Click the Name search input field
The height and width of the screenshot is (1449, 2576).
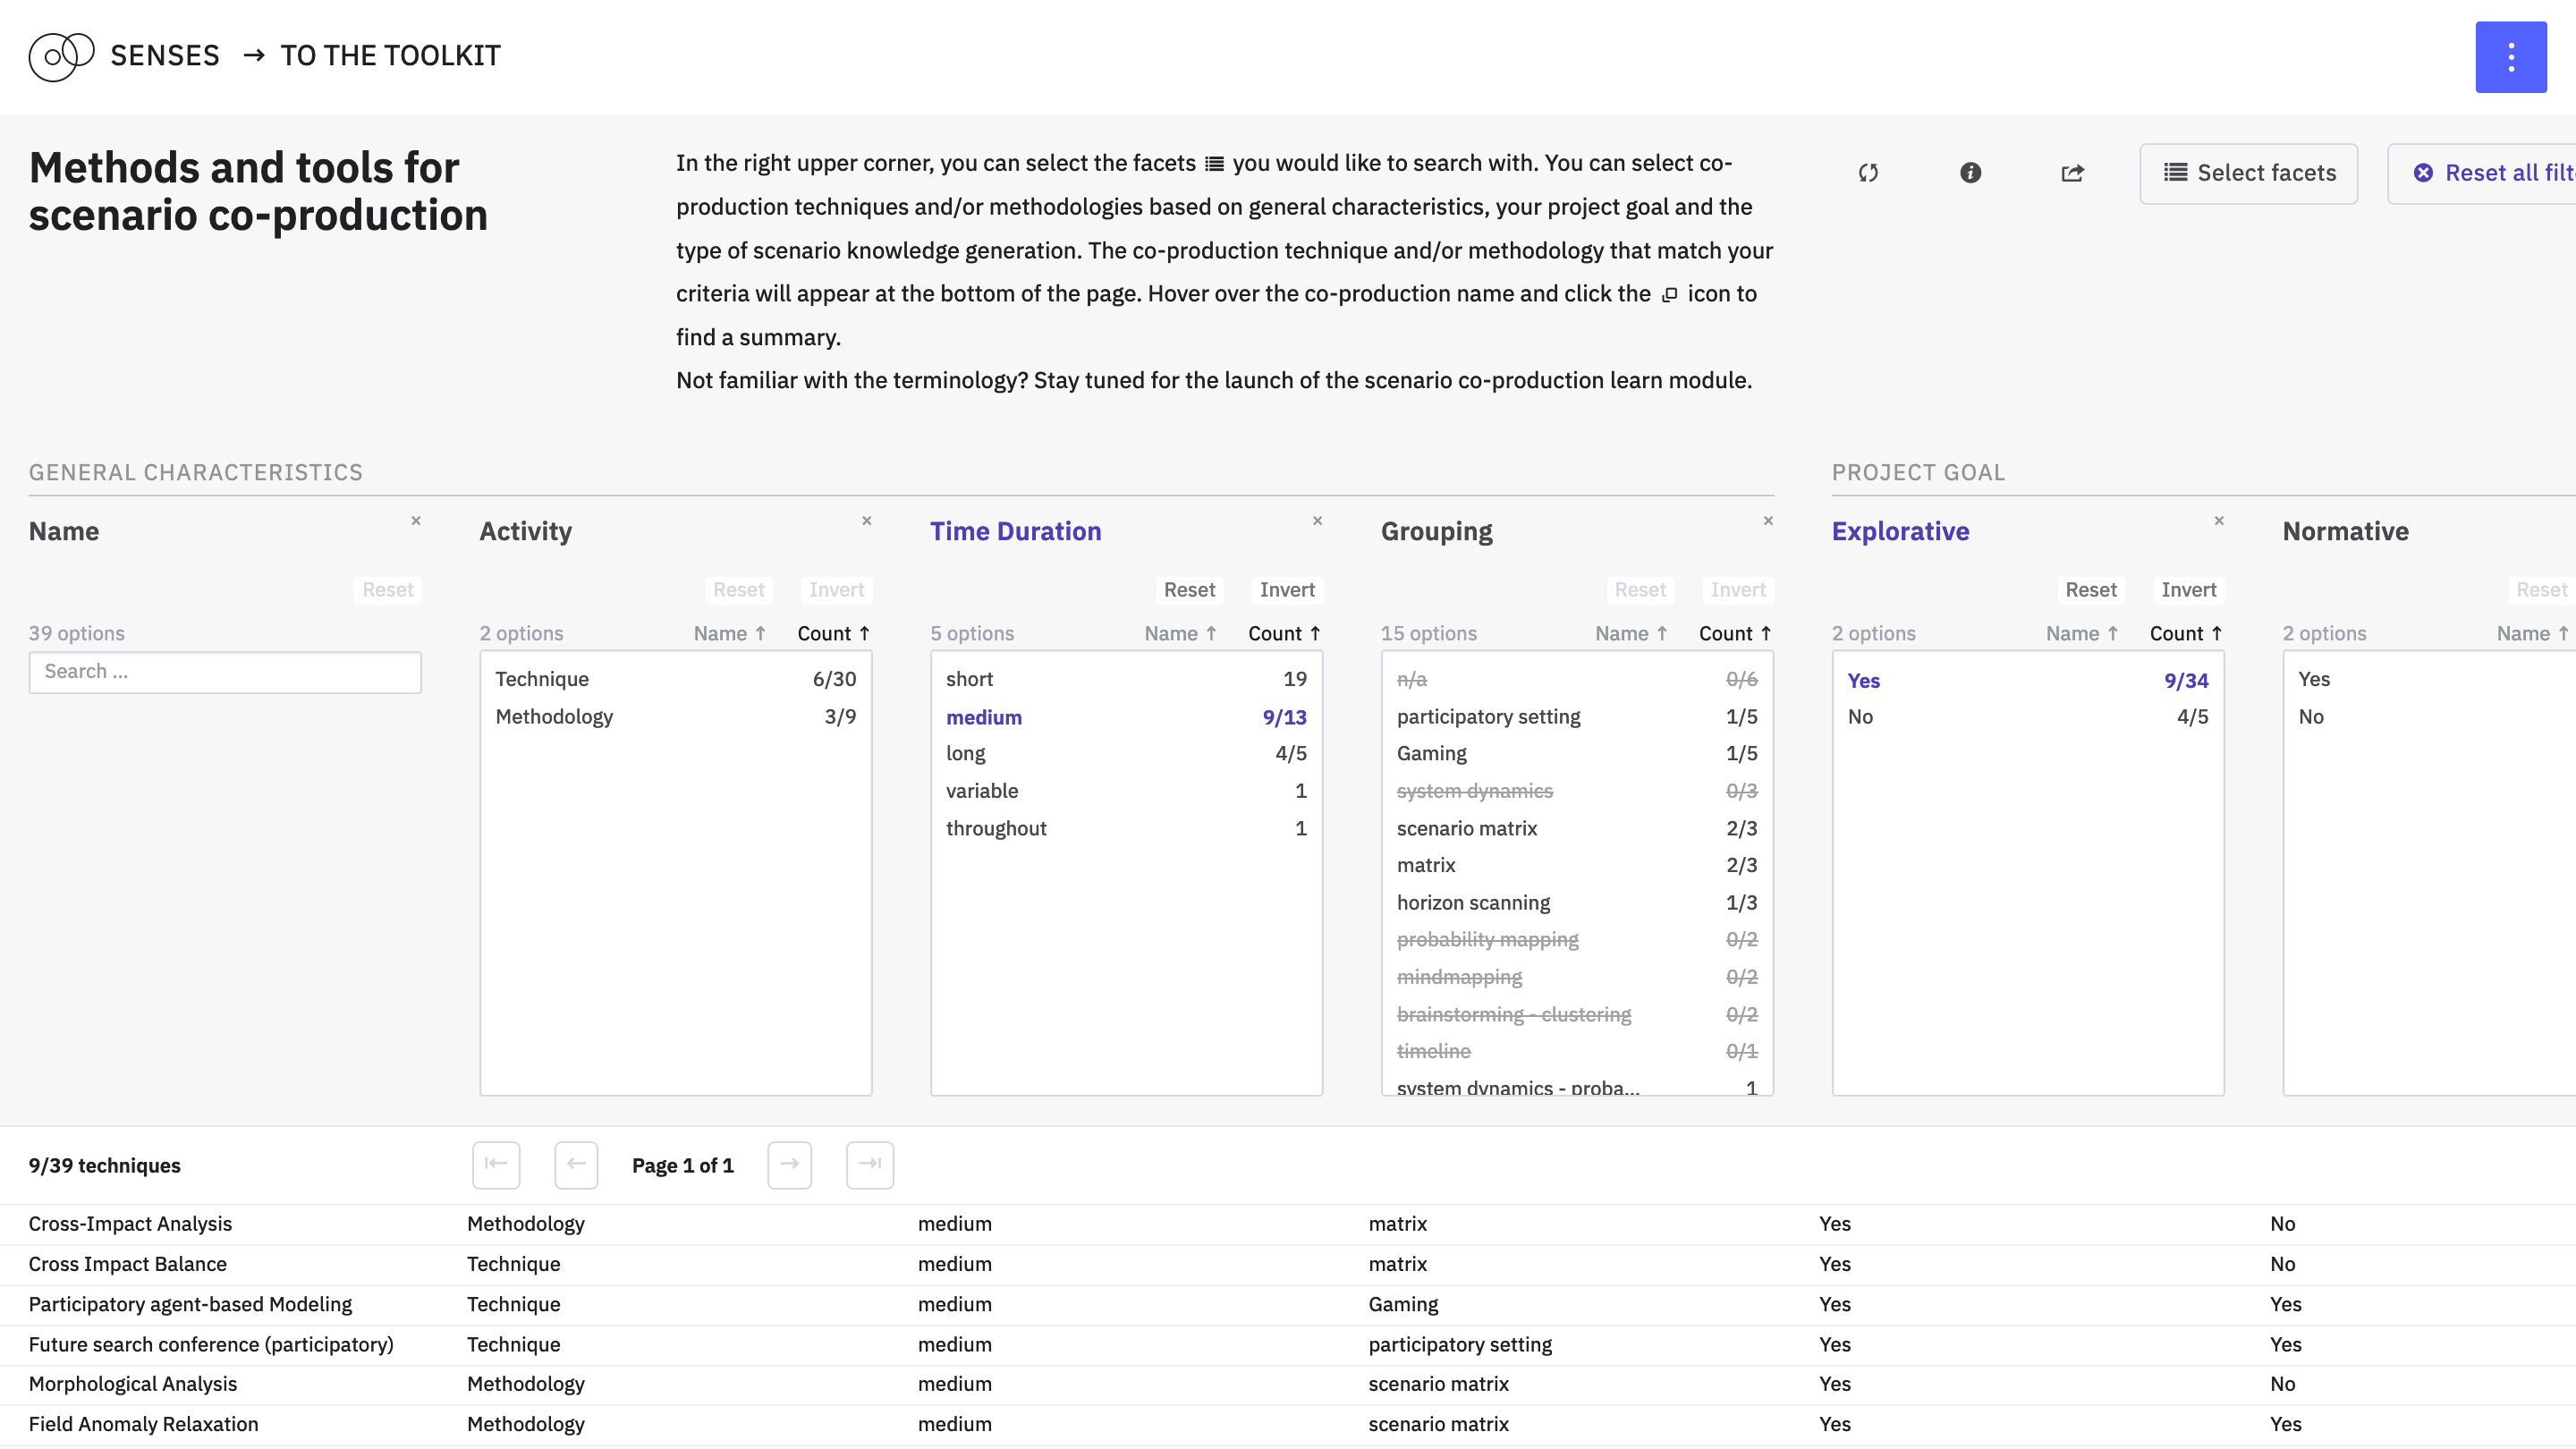click(x=225, y=672)
